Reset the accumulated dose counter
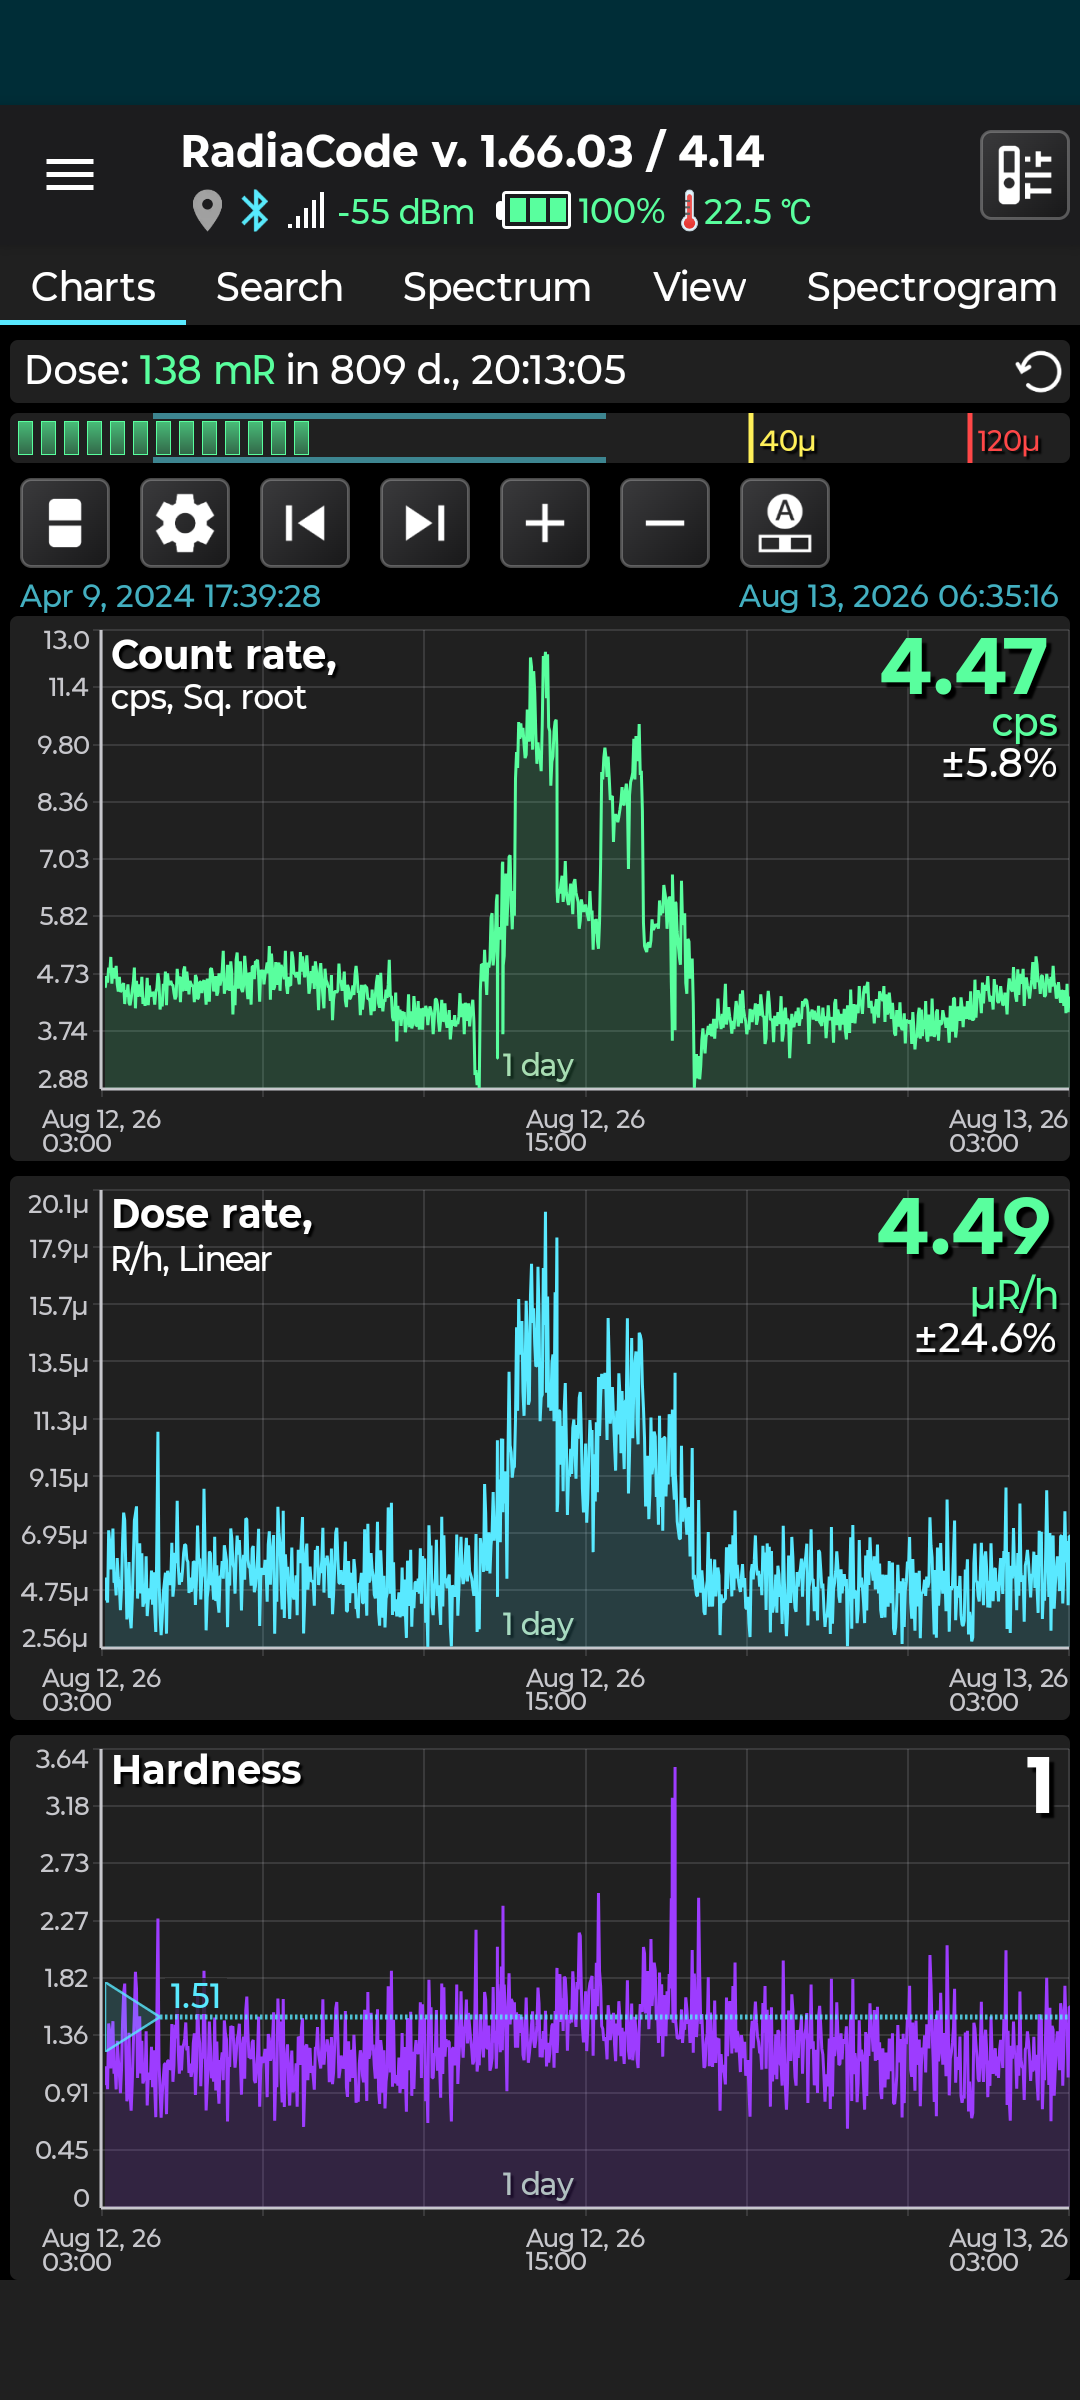 1038,372
